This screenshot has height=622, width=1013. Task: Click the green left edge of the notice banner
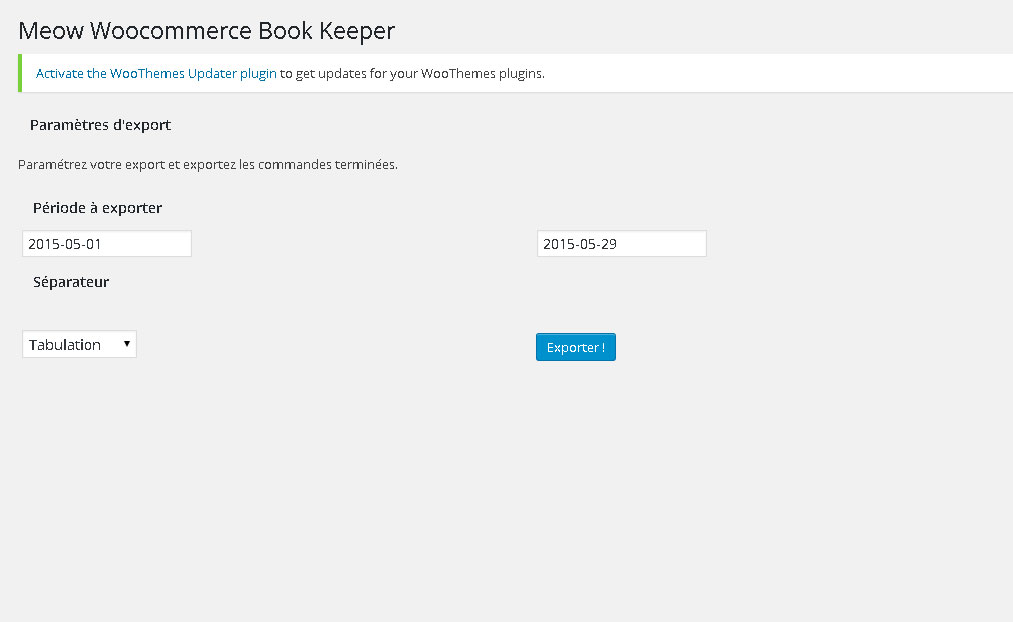pos(20,73)
